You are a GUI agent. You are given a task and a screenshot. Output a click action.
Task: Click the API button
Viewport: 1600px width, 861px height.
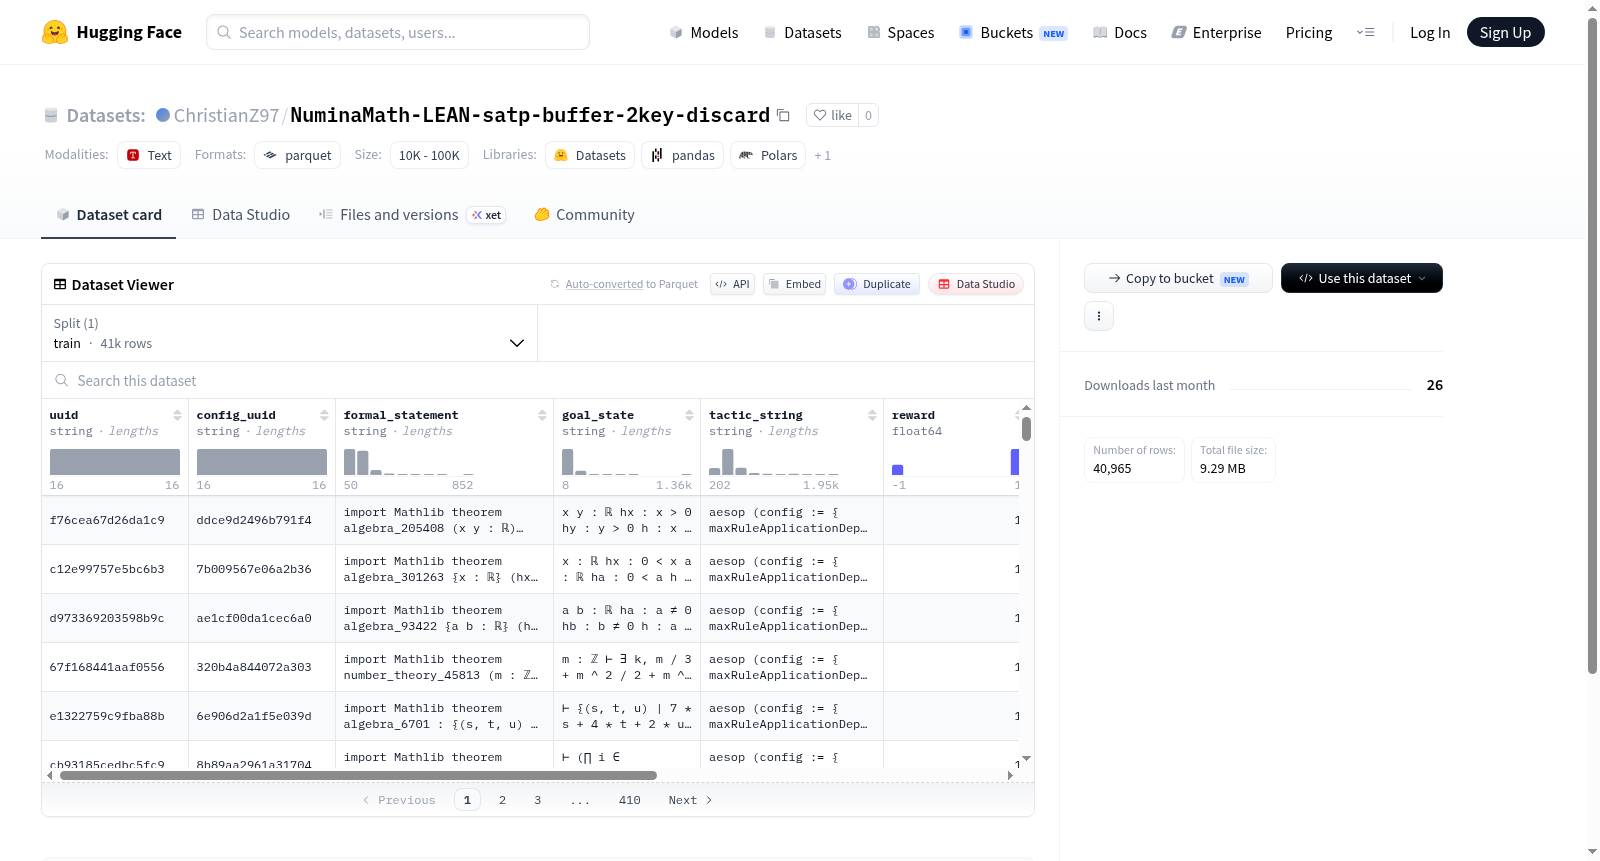732,284
